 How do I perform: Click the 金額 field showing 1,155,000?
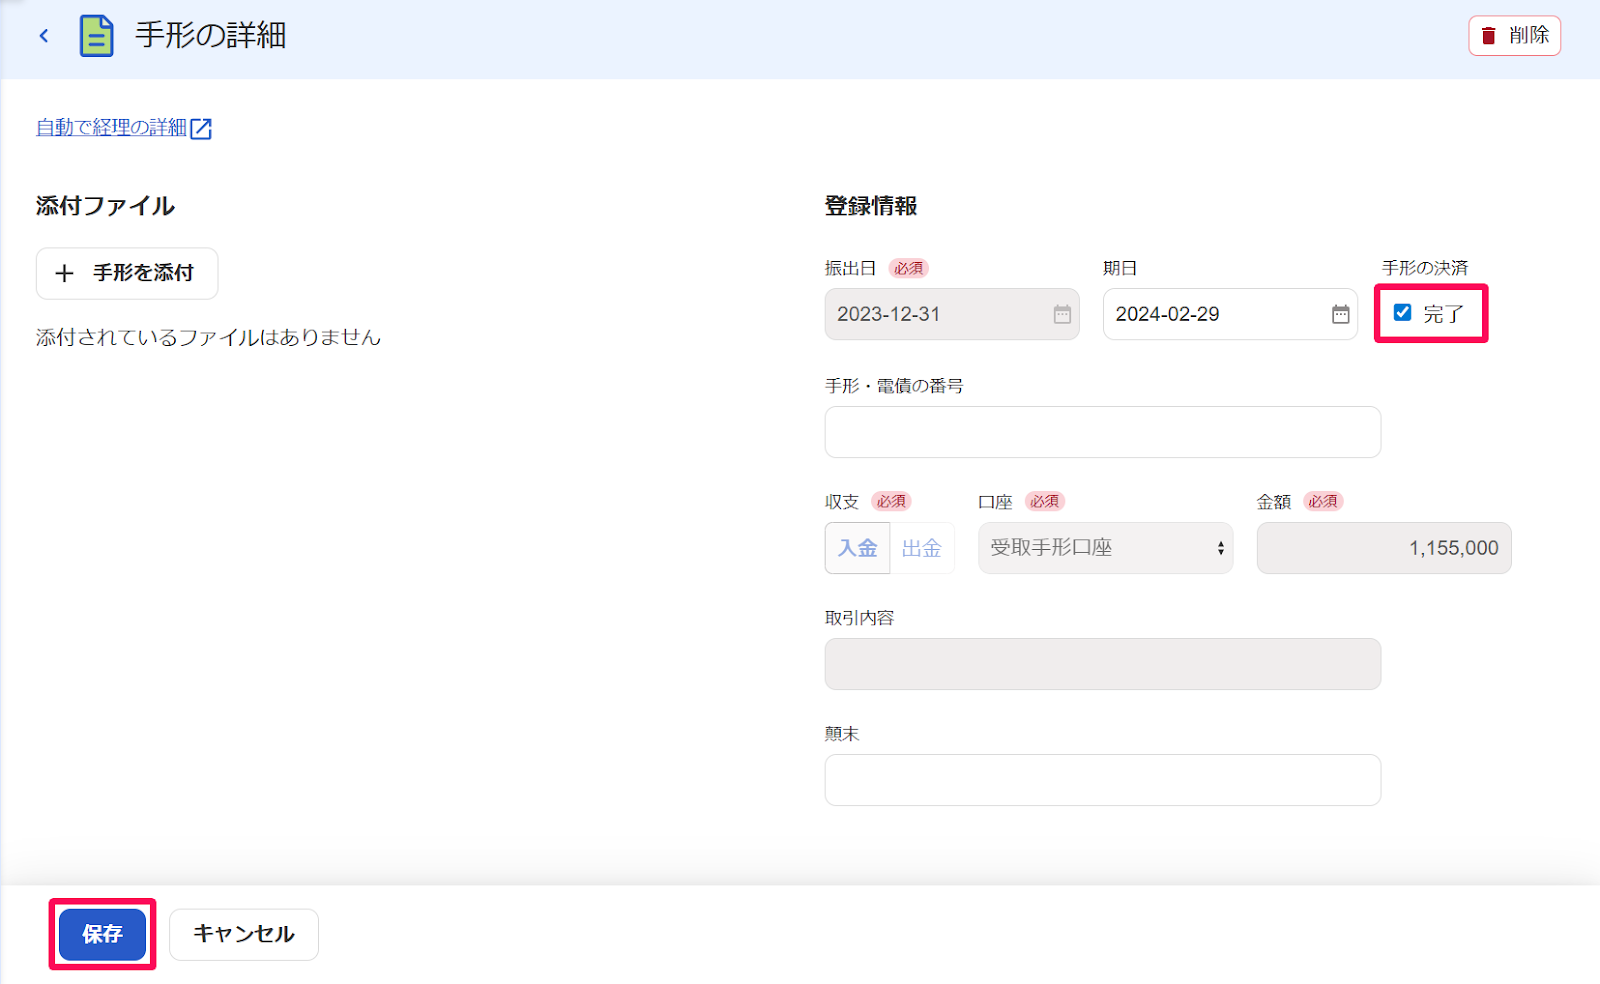(1384, 548)
